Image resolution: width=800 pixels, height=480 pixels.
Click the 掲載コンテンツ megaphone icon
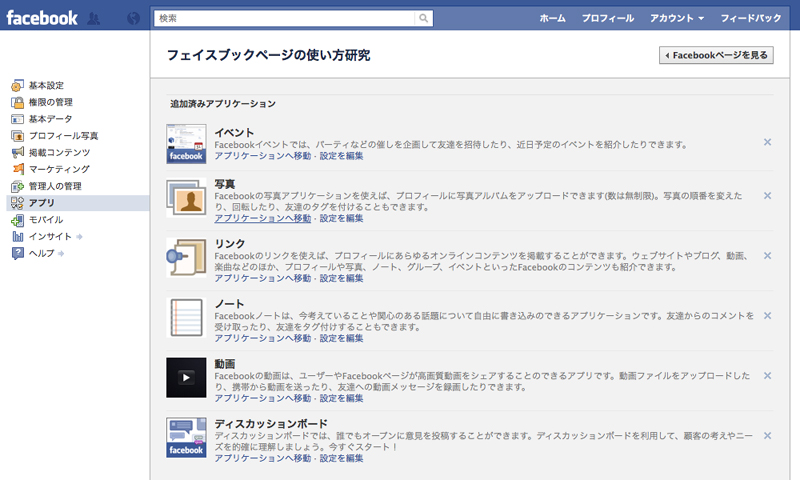[x=17, y=153]
